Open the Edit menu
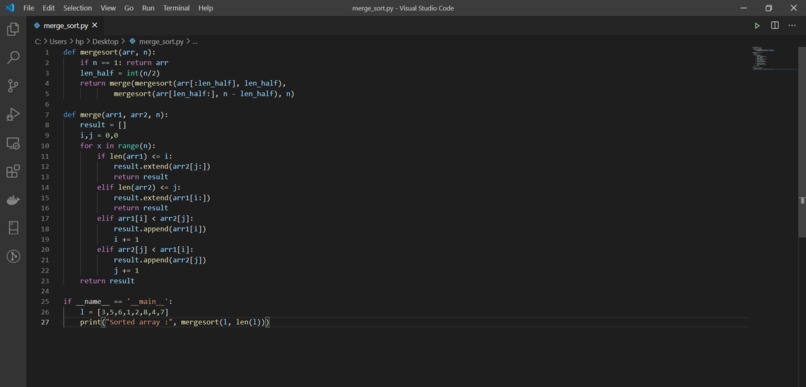Viewport: 806px width, 387px height. click(x=48, y=8)
